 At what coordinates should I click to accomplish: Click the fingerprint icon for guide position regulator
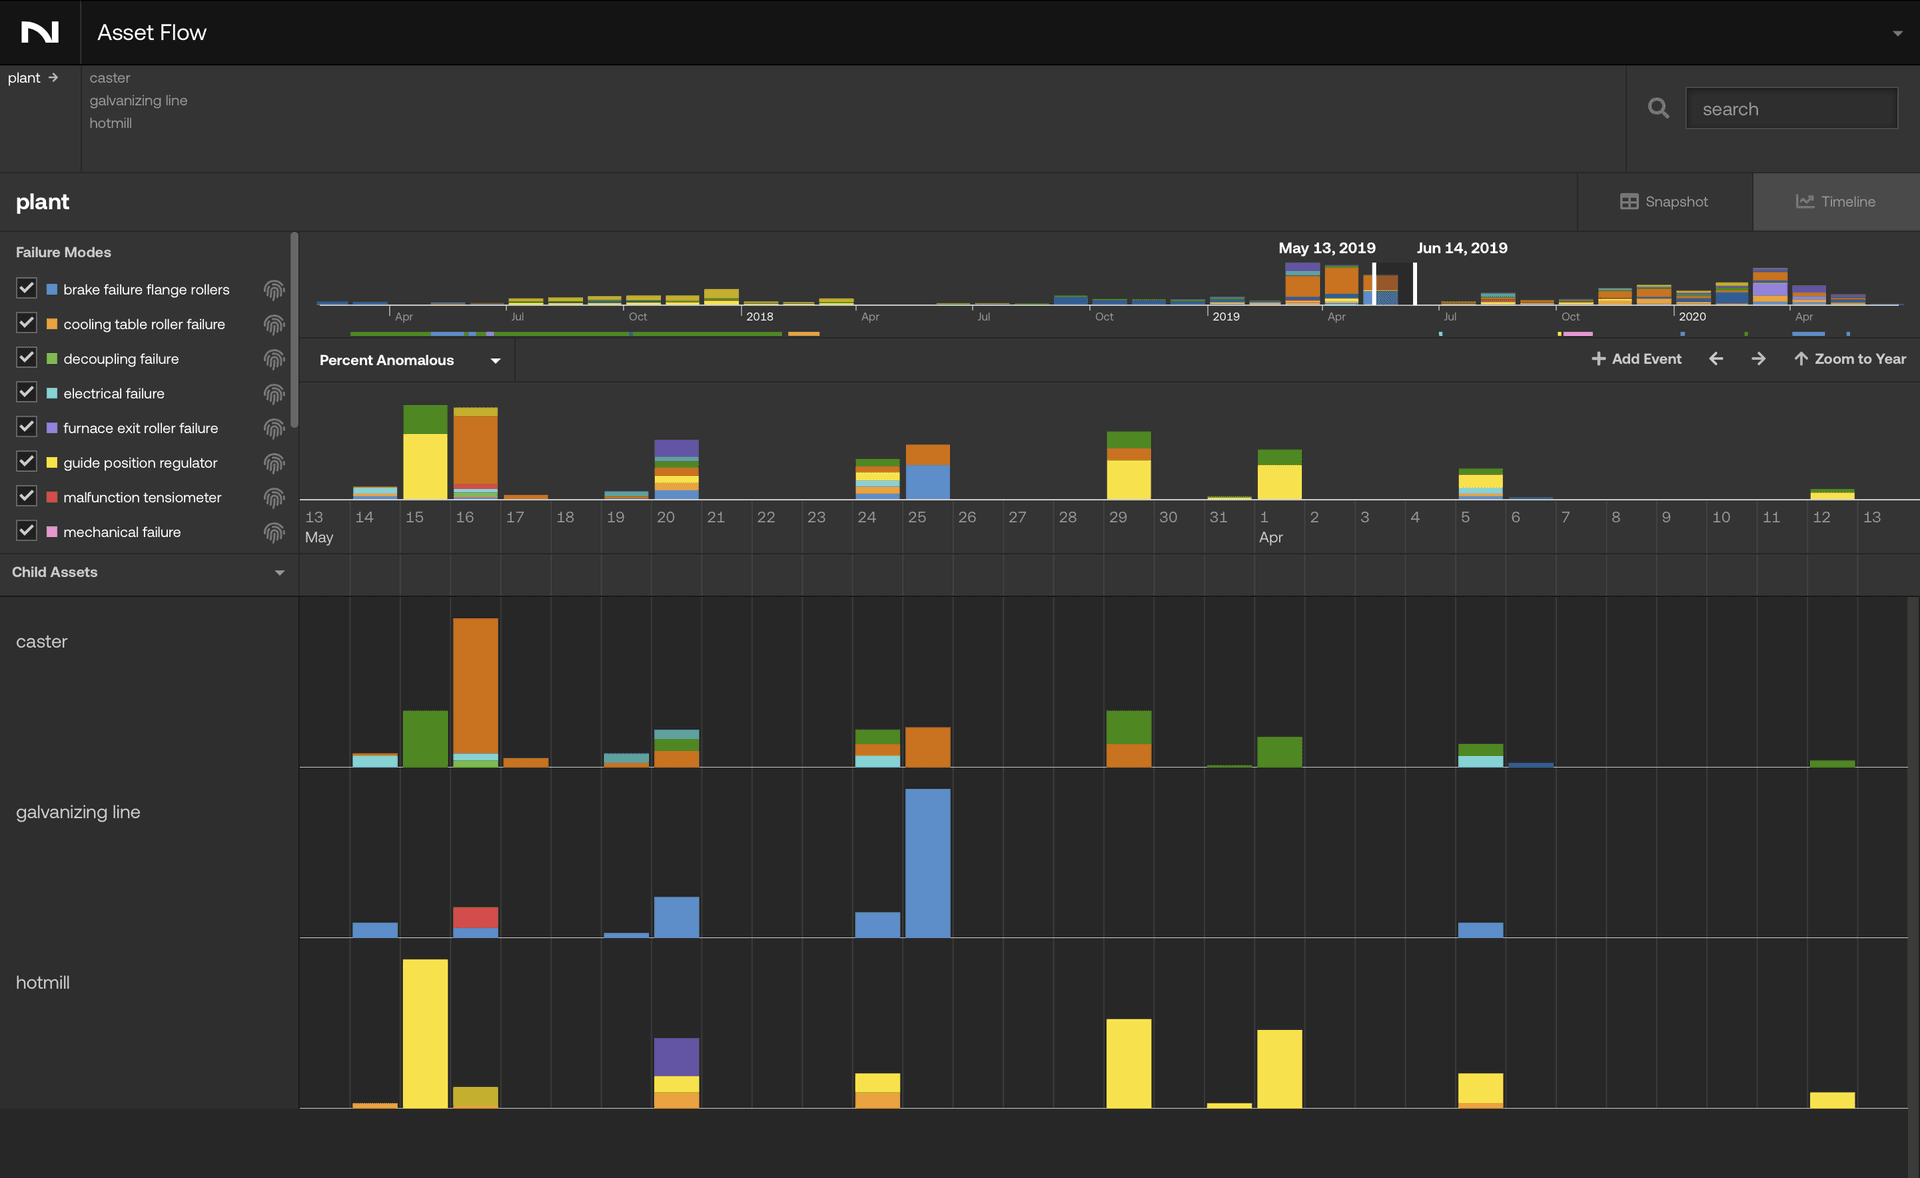tap(274, 463)
